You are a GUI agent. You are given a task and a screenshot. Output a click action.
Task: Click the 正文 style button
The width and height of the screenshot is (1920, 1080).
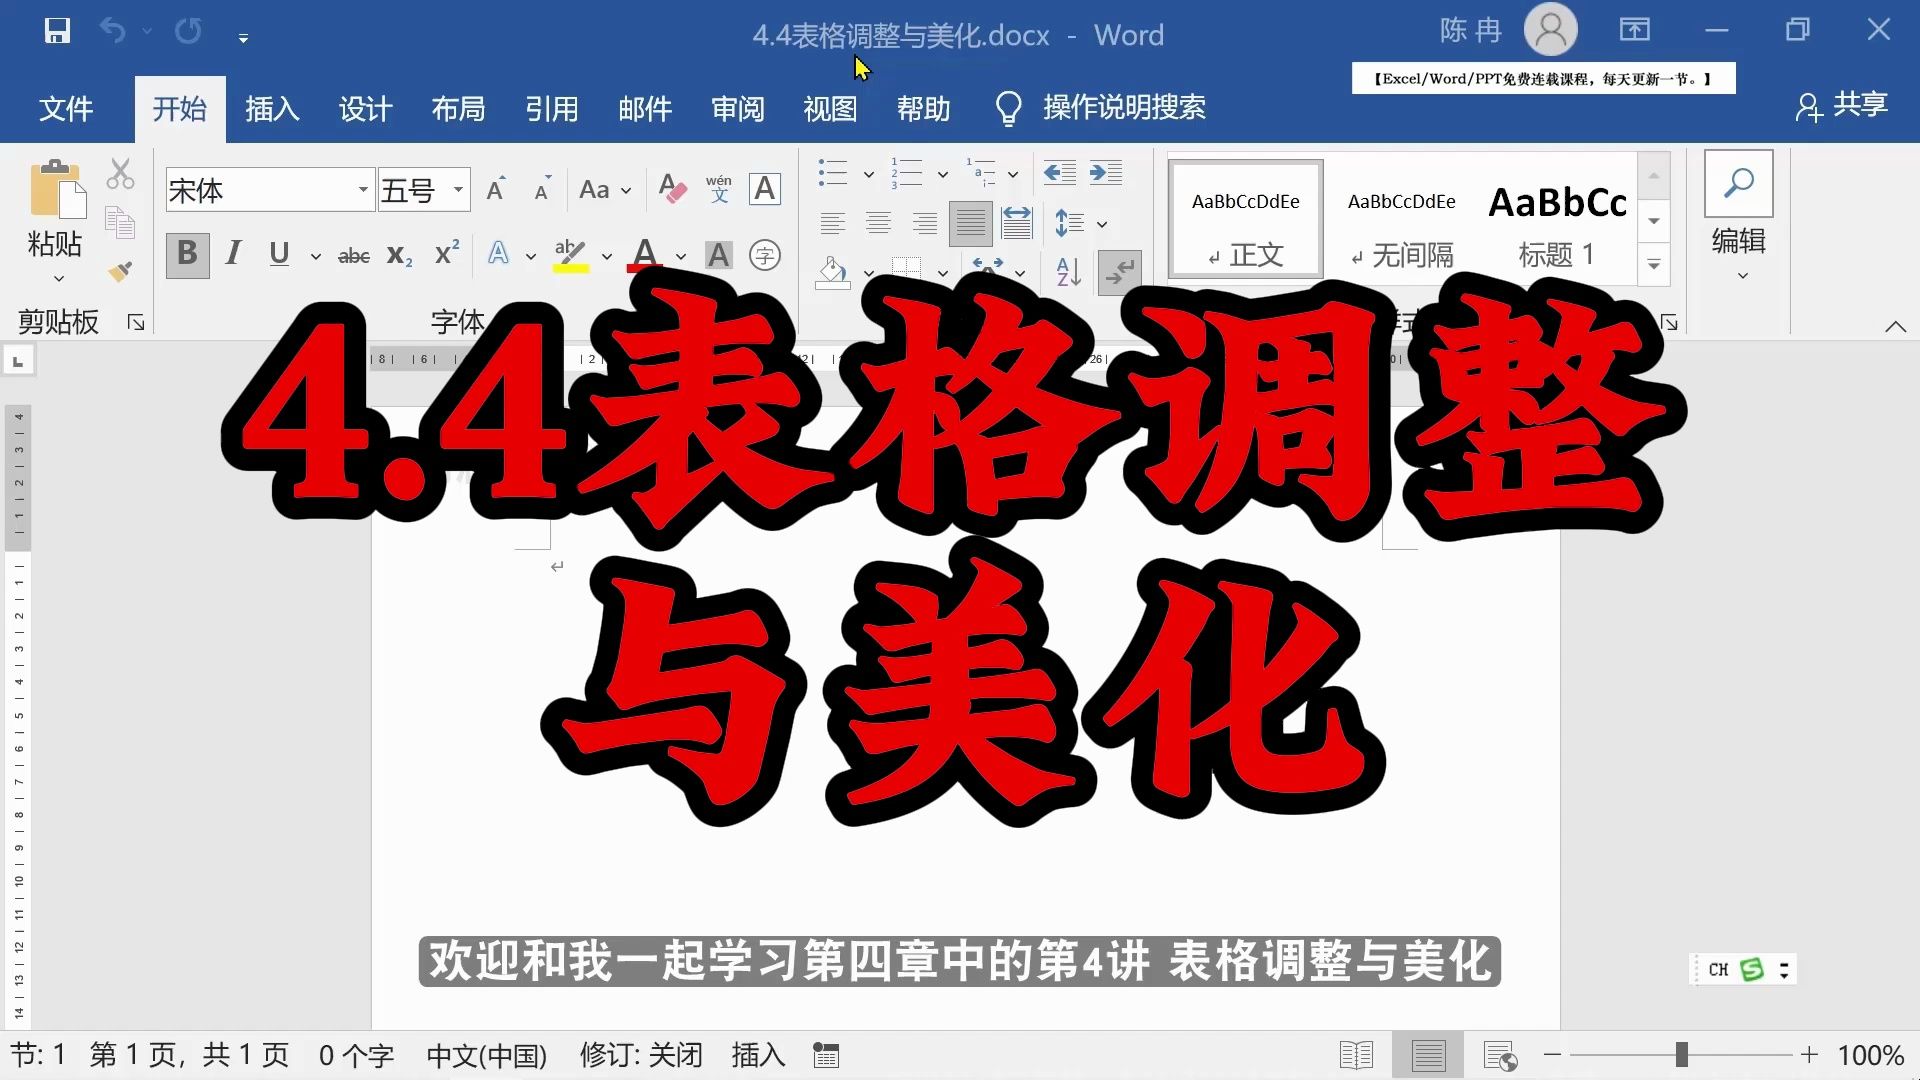pos(1245,224)
